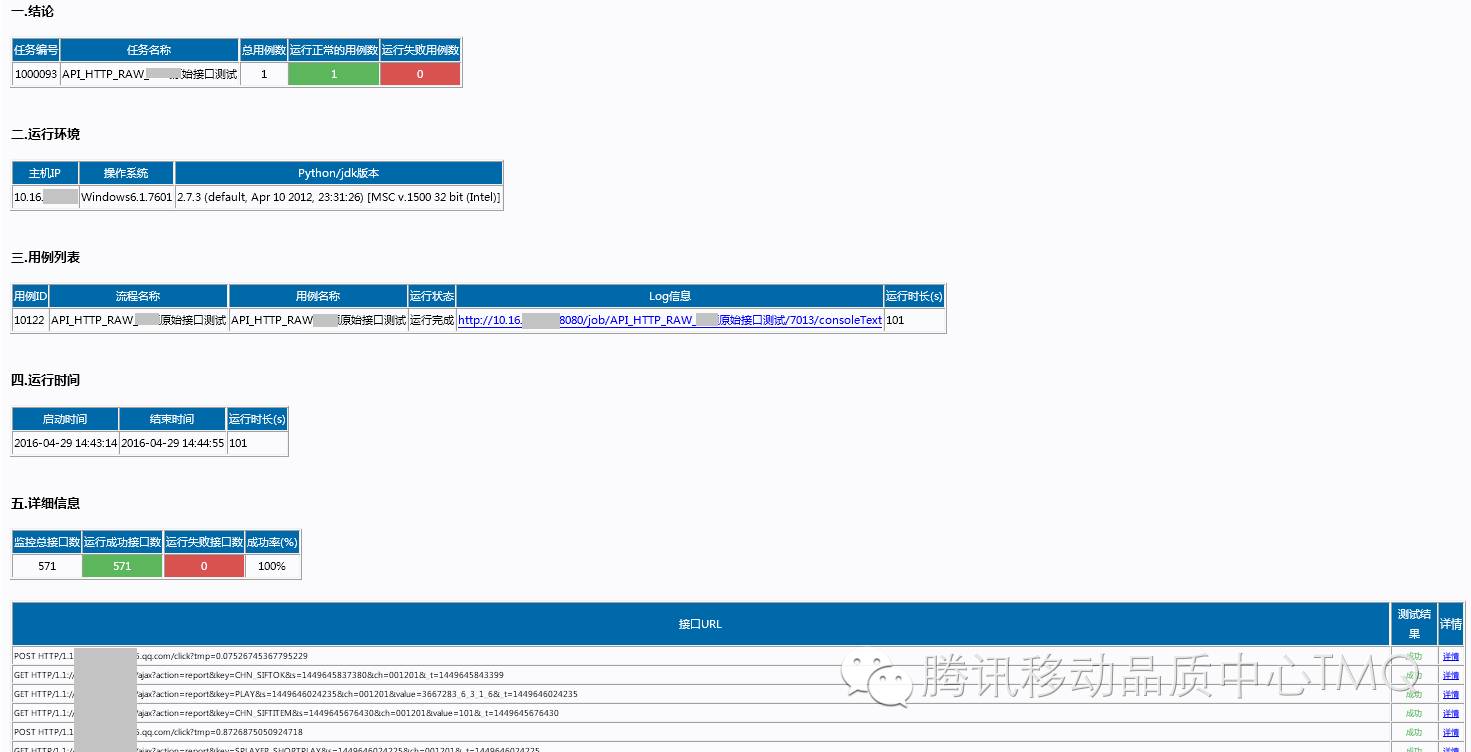Click the green passed-cases cell showing 1
Image resolution: width=1471 pixels, height=752 pixels.
pos(334,74)
